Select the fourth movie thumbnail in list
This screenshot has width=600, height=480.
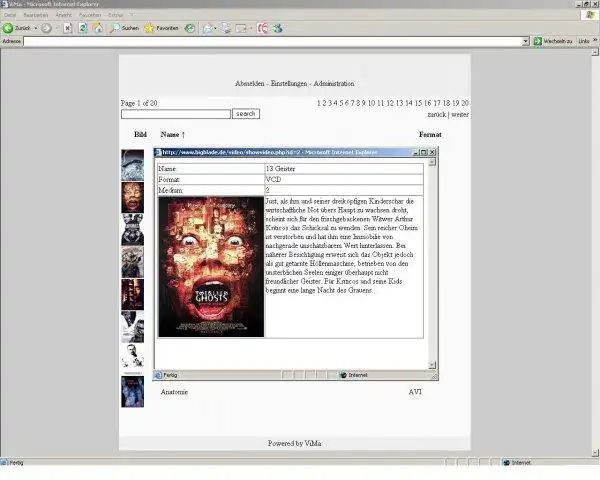tap(132, 262)
